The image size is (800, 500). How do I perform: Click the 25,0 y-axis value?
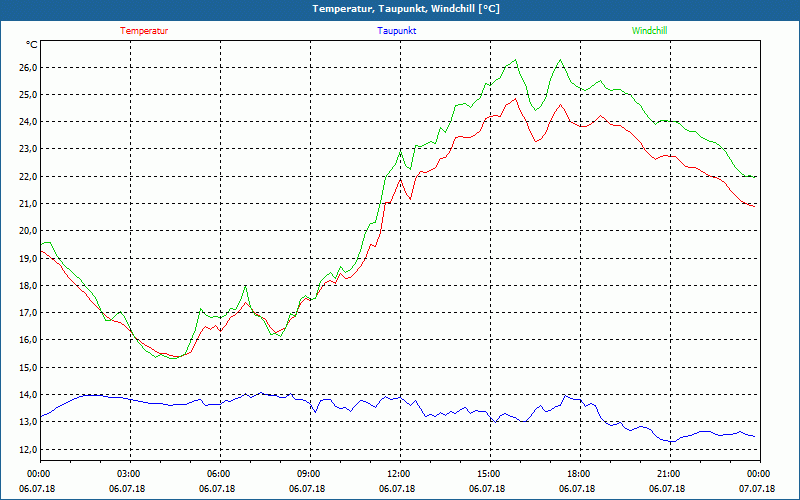[x=28, y=95]
